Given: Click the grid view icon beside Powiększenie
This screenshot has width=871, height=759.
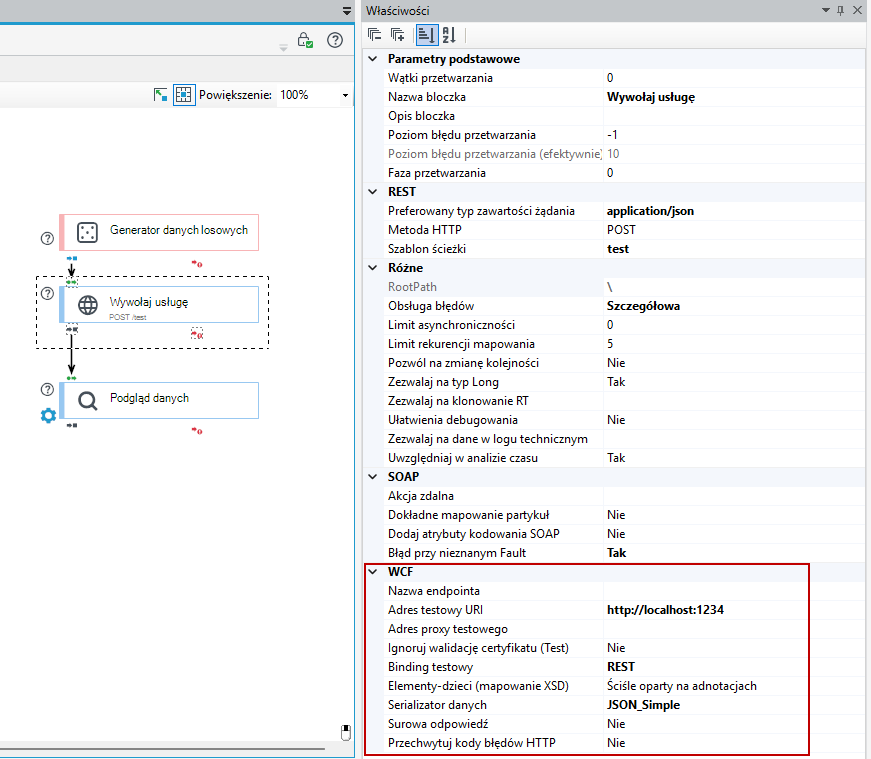Looking at the screenshot, I should point(184,95).
